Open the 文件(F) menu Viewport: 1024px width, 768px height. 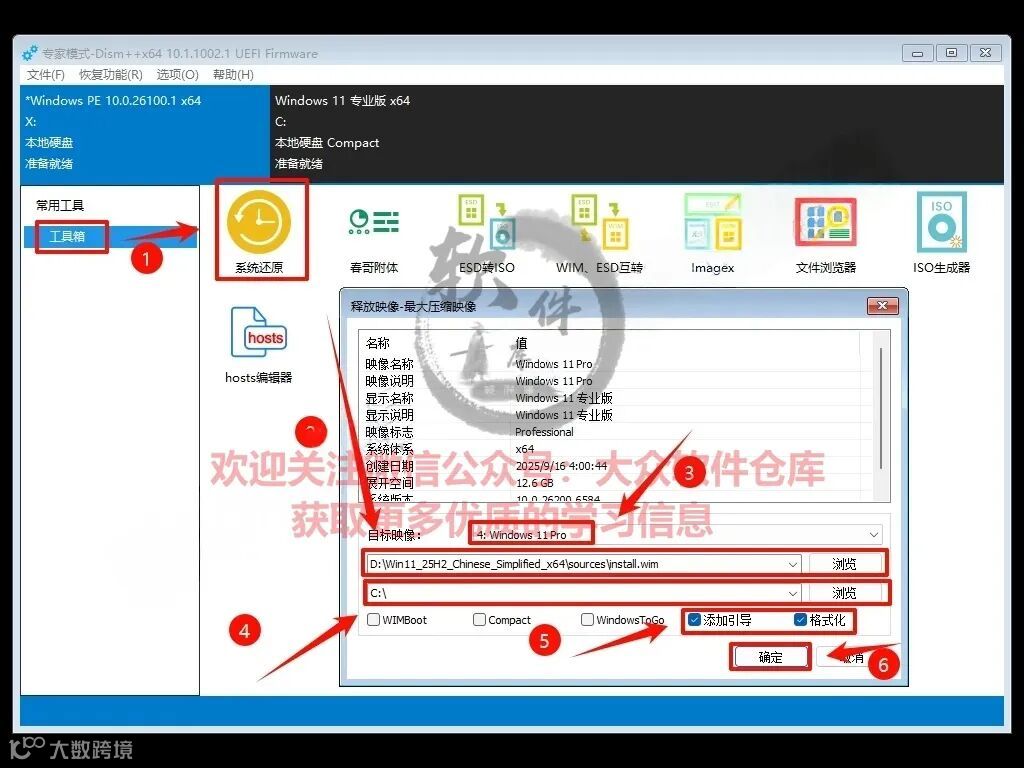[x=45, y=74]
